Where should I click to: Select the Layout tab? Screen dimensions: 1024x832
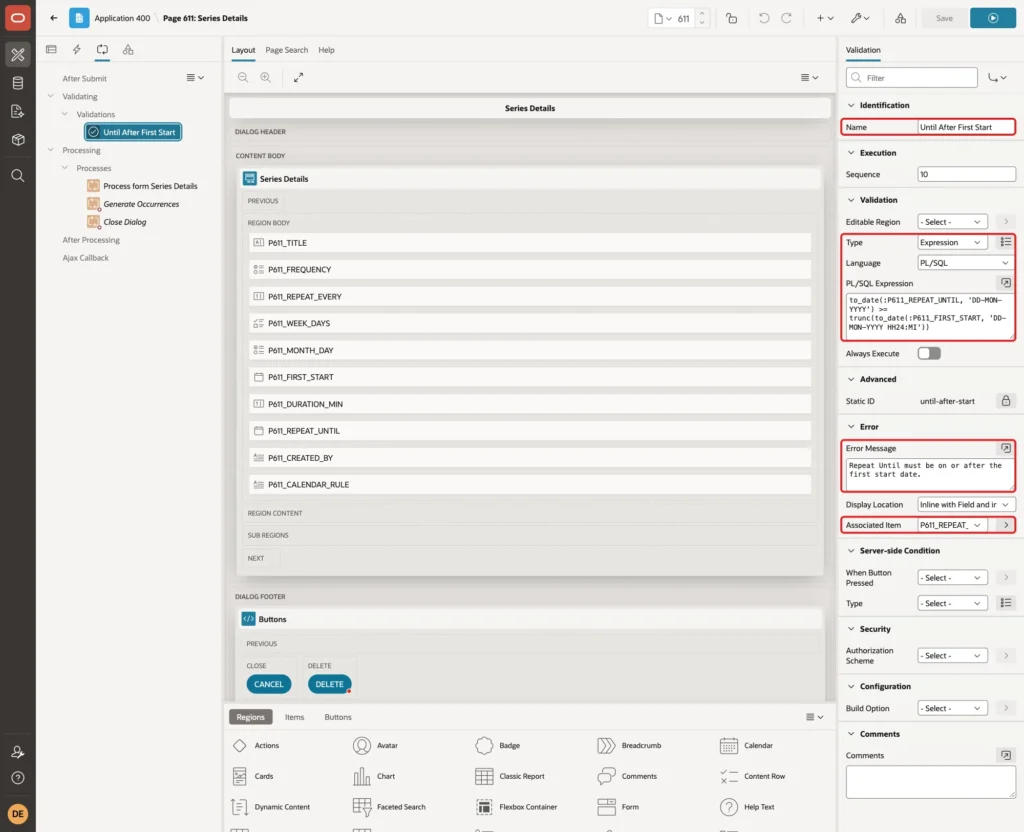click(x=243, y=50)
